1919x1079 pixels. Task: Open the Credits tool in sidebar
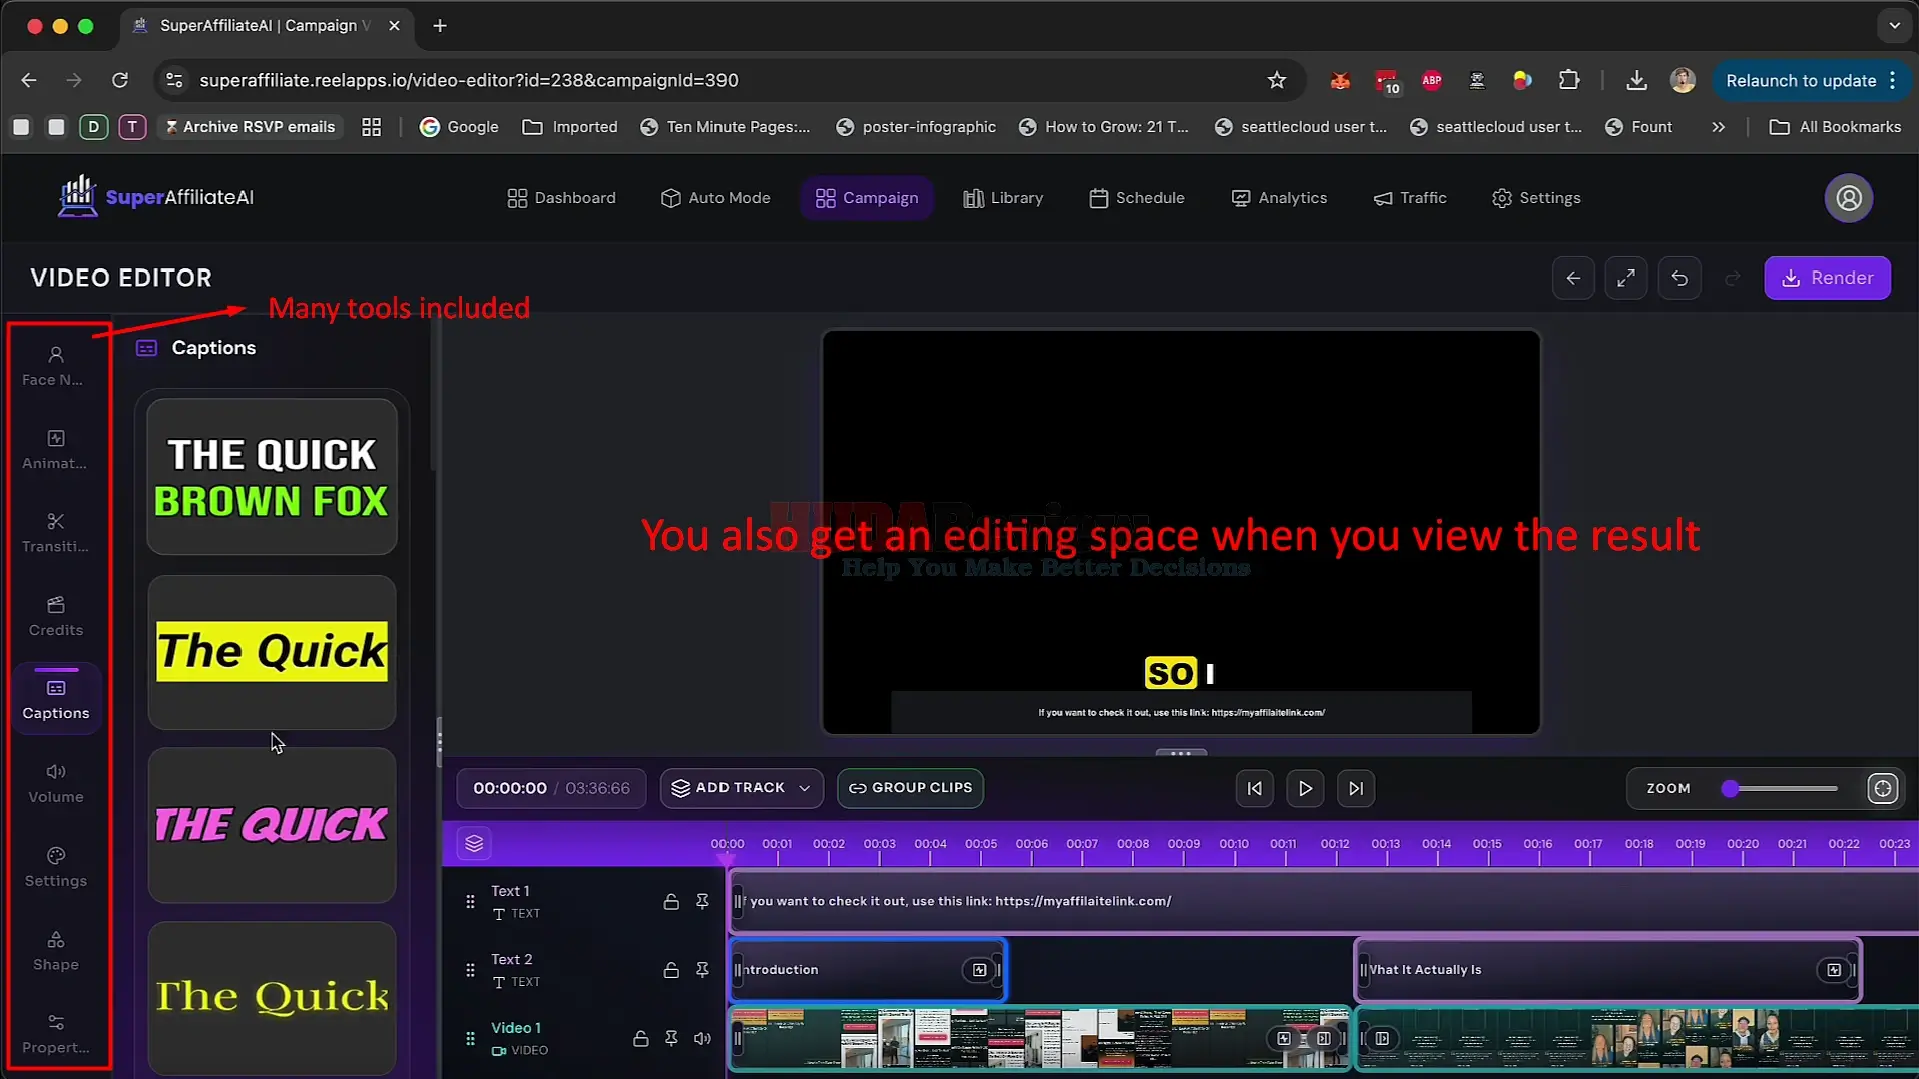[x=55, y=616]
